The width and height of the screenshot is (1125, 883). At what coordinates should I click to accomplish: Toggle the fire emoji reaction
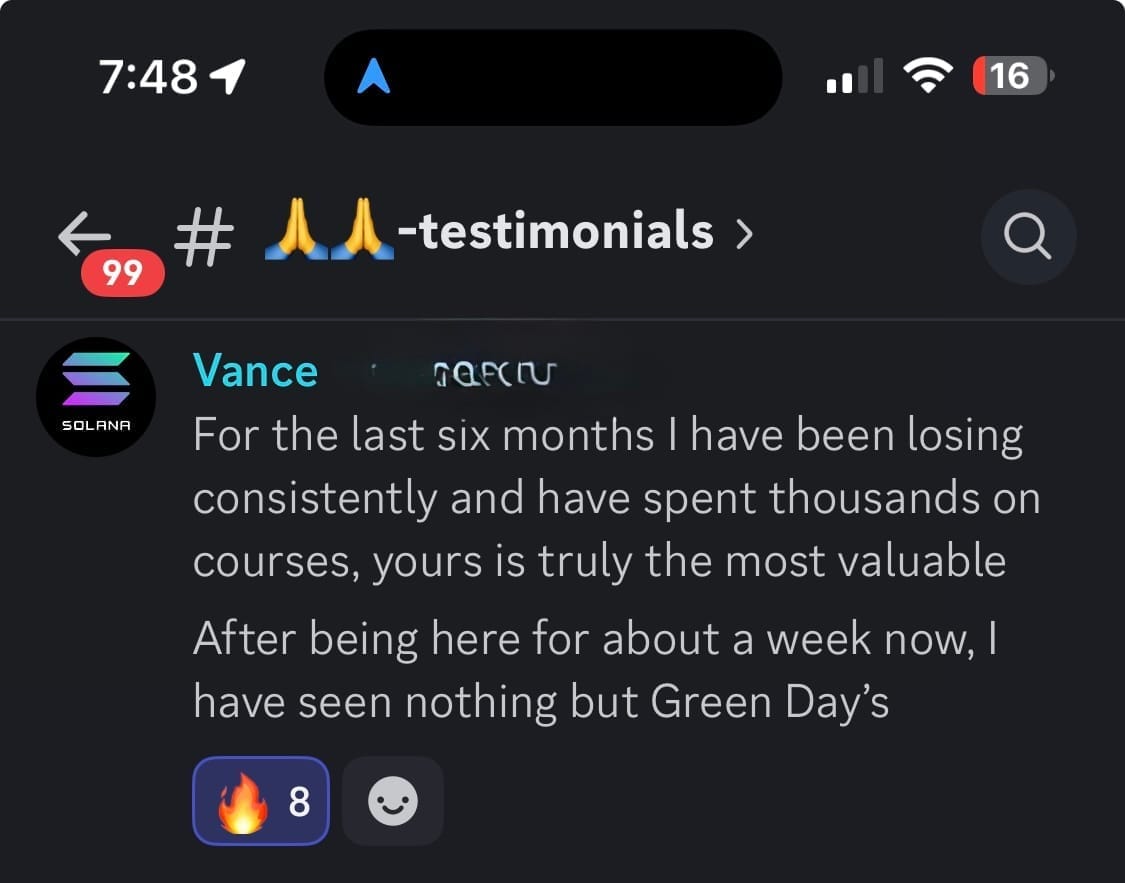click(260, 801)
